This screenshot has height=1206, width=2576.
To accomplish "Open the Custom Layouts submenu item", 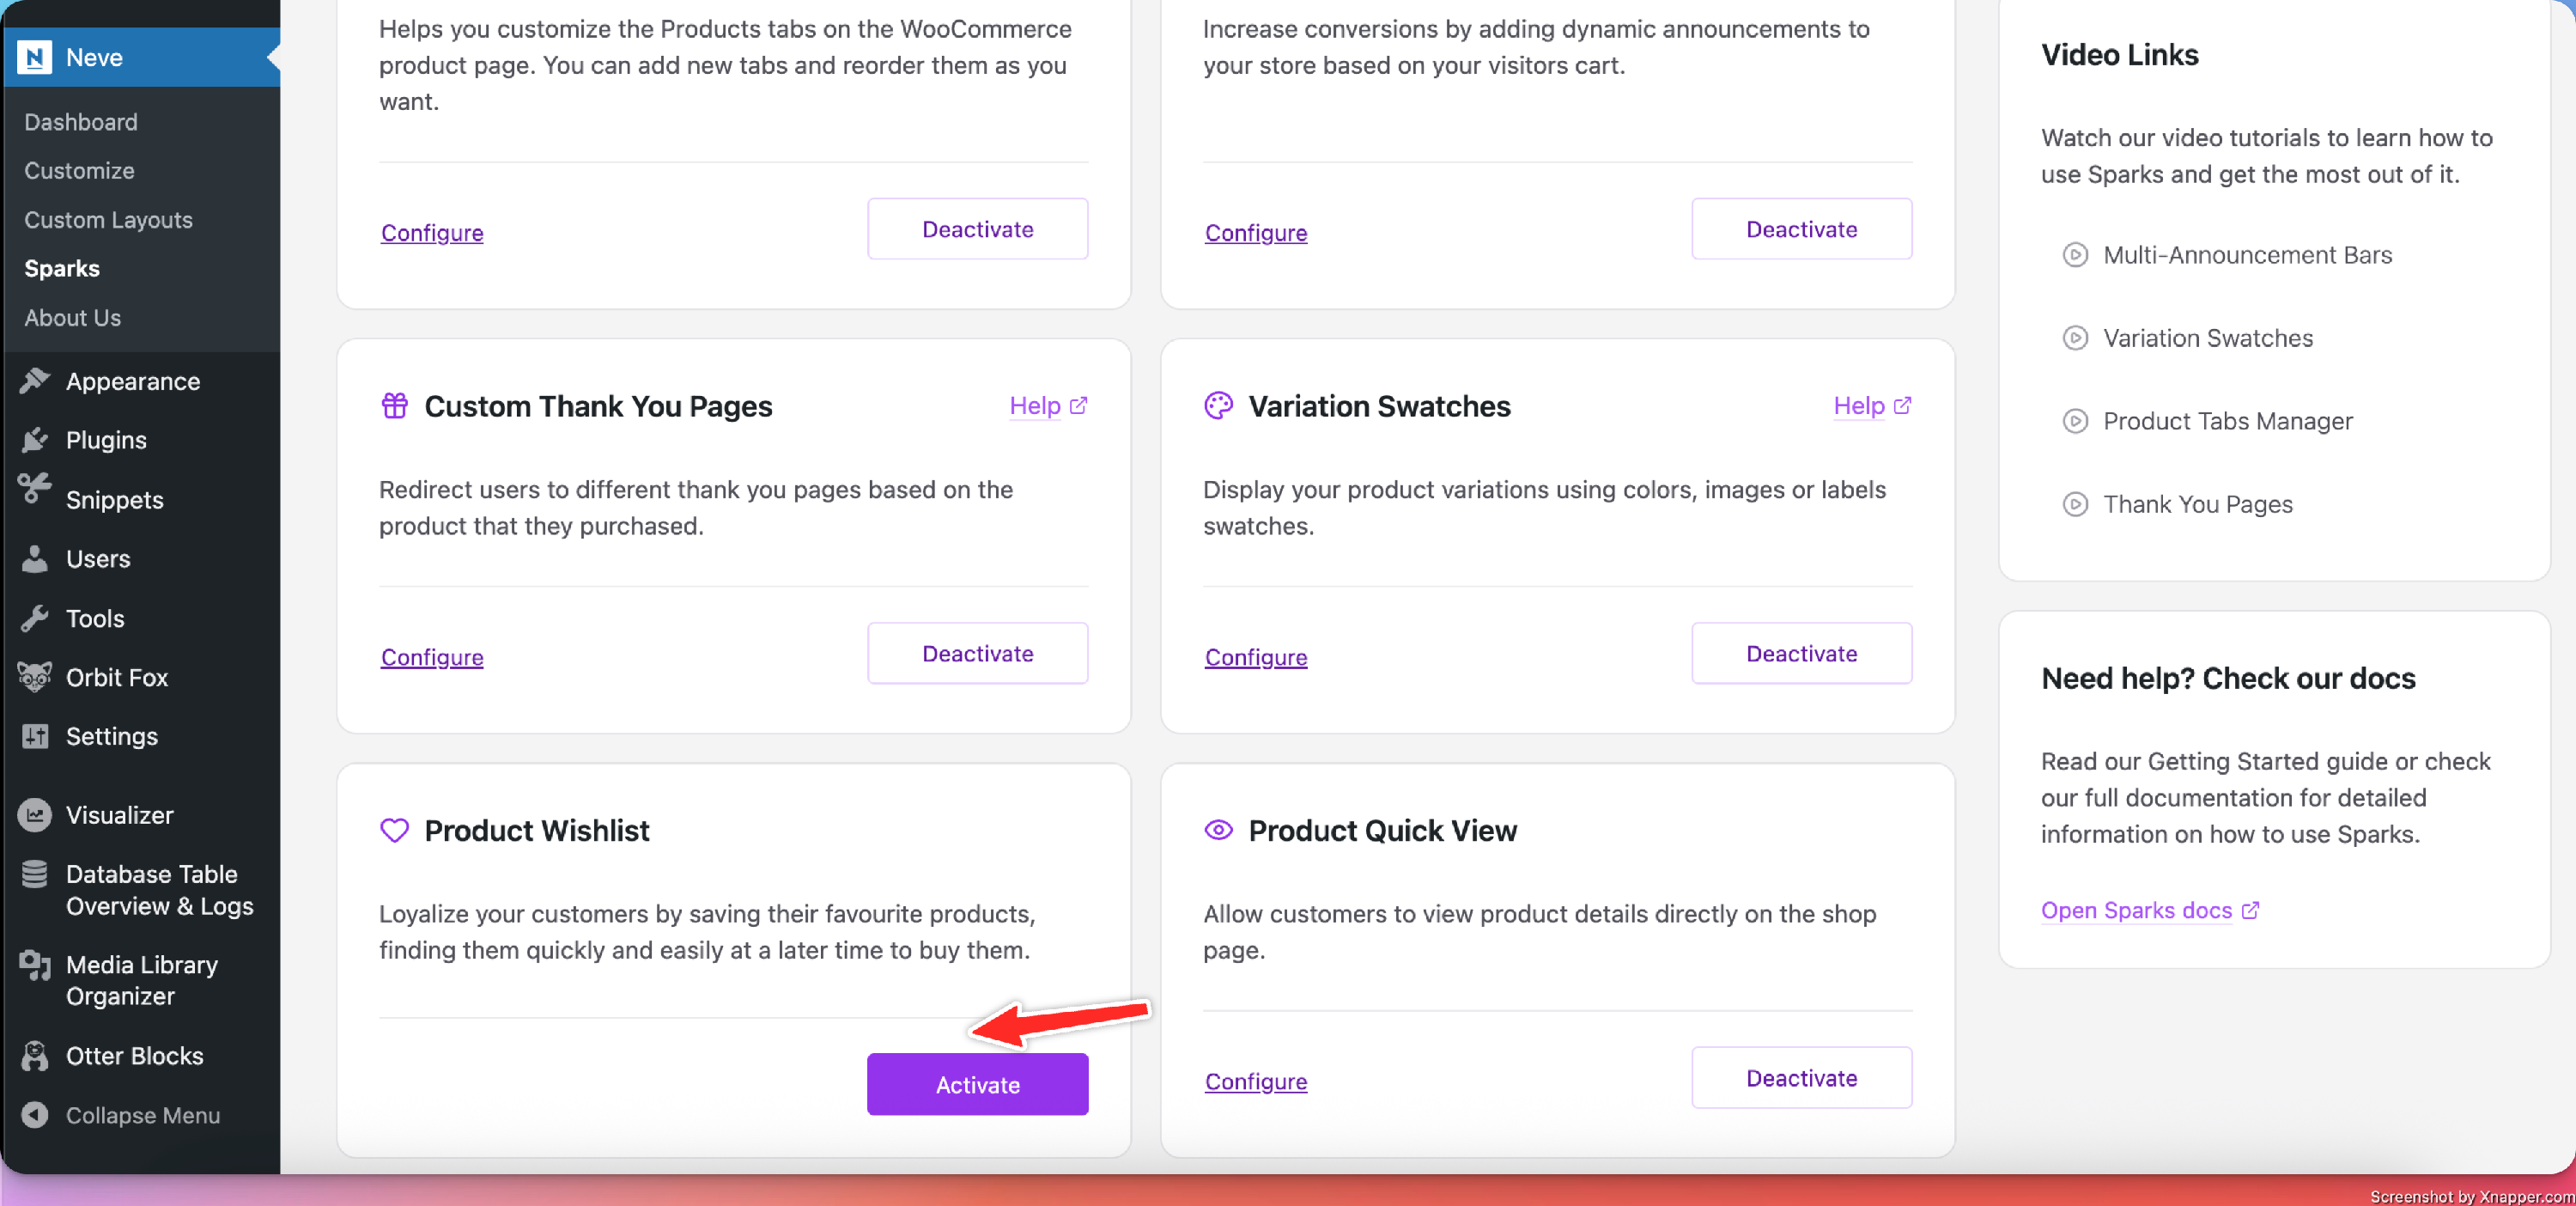I will [x=108, y=219].
